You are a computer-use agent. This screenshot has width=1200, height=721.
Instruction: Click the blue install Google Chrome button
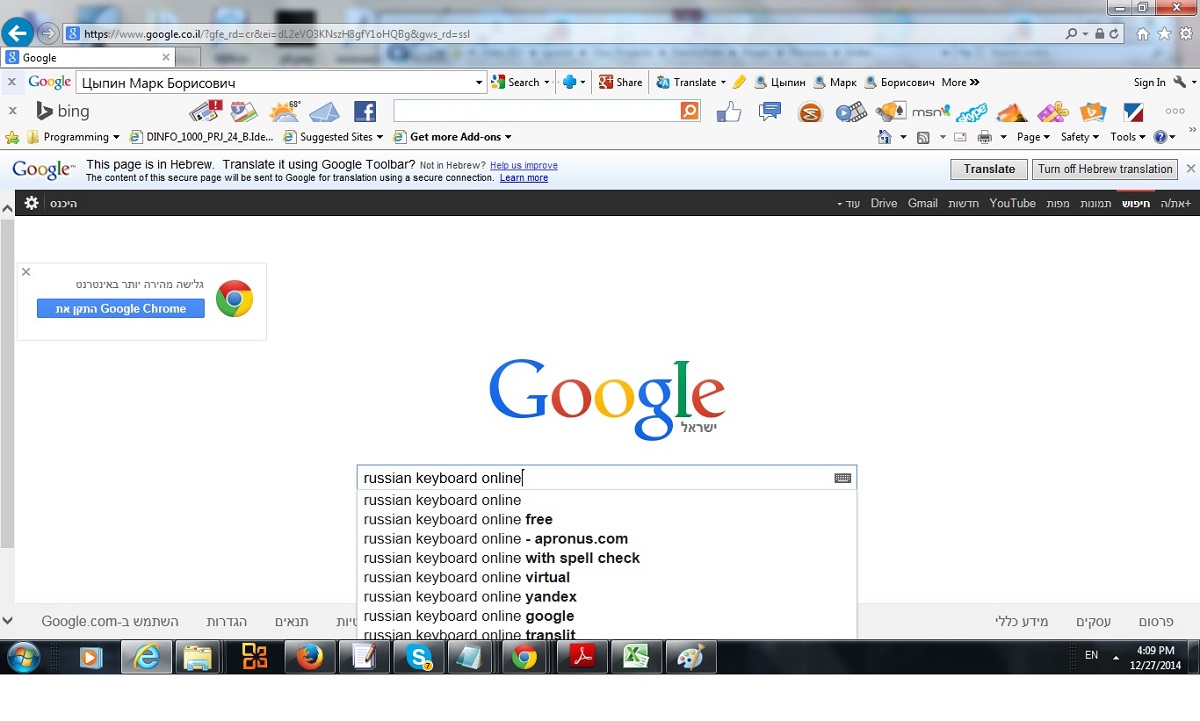point(121,309)
